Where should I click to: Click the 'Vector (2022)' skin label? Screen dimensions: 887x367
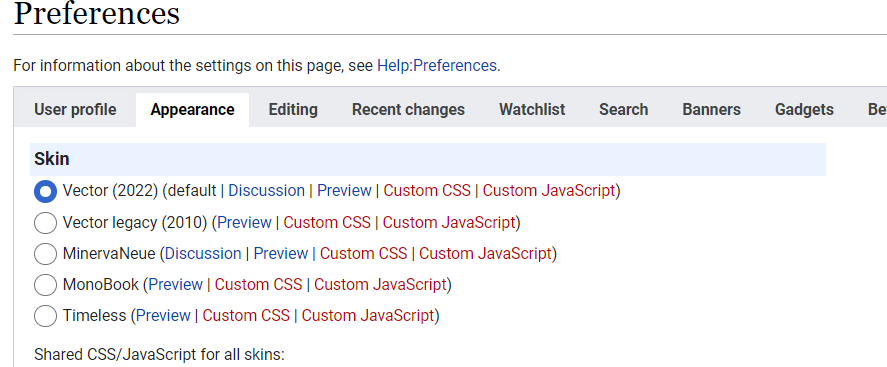tap(110, 191)
